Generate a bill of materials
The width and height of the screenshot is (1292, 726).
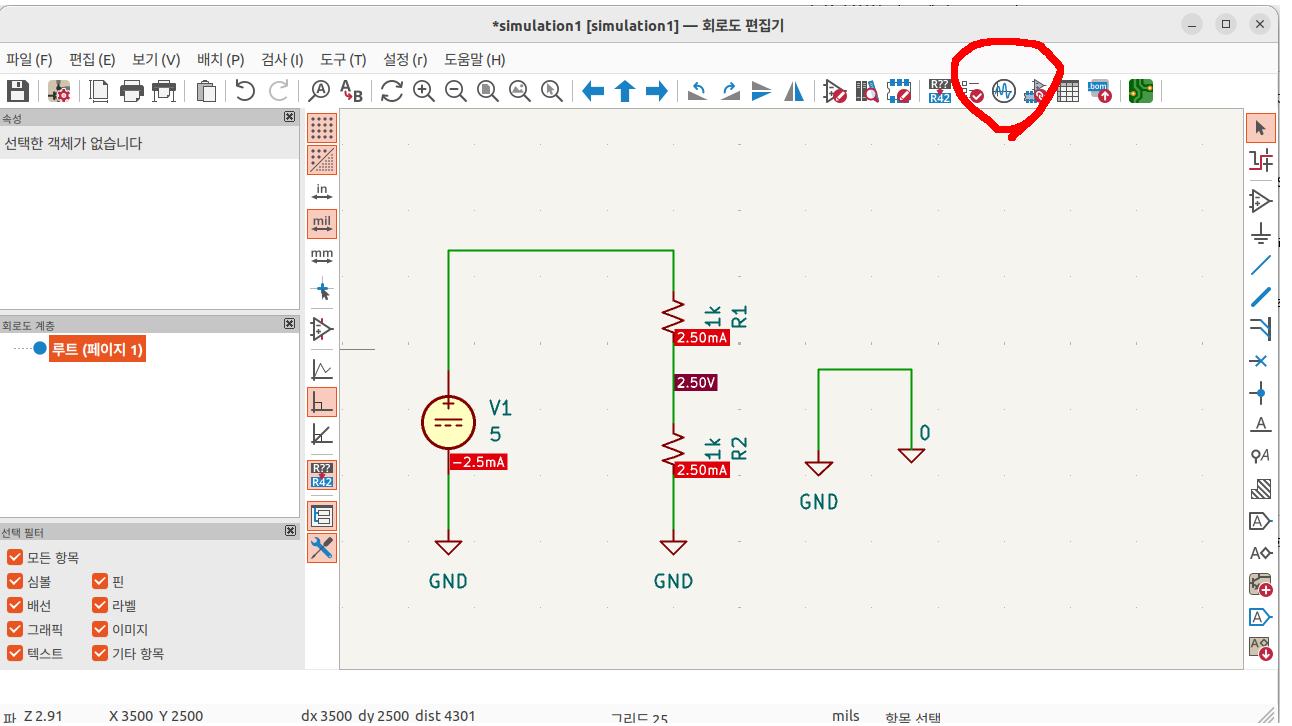point(1099,92)
